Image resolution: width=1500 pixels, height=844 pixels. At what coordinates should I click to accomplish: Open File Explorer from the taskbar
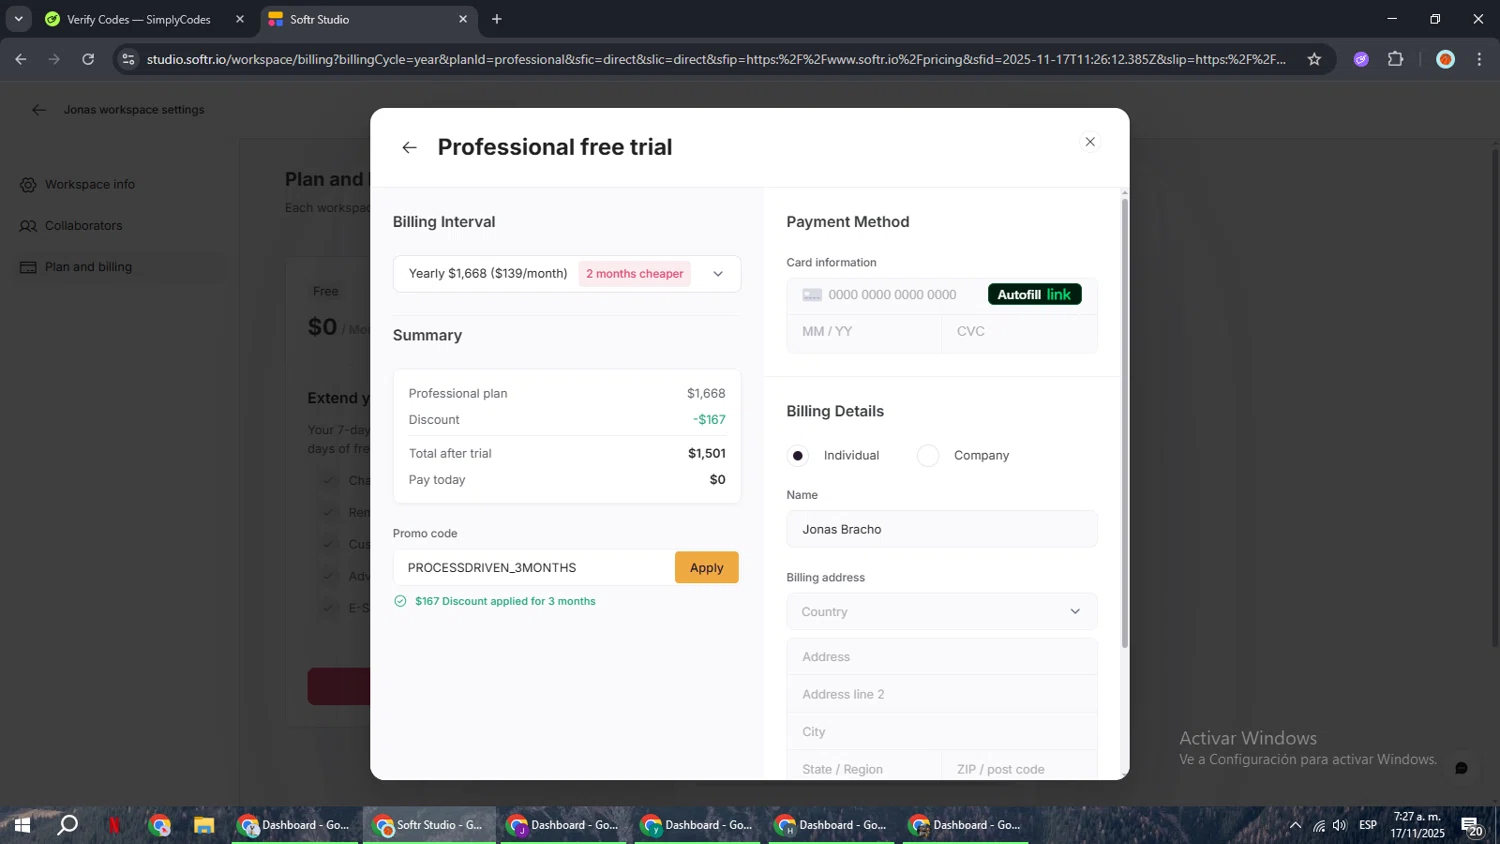click(204, 825)
